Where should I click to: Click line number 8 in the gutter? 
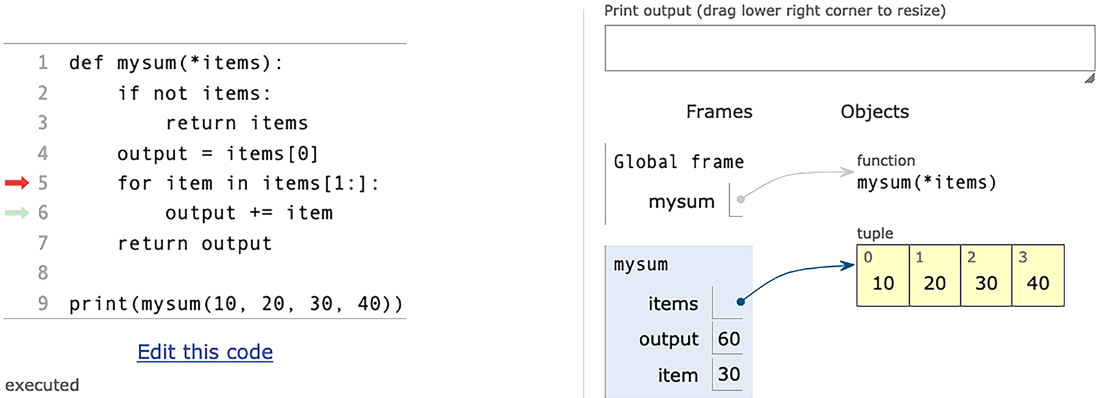point(43,273)
